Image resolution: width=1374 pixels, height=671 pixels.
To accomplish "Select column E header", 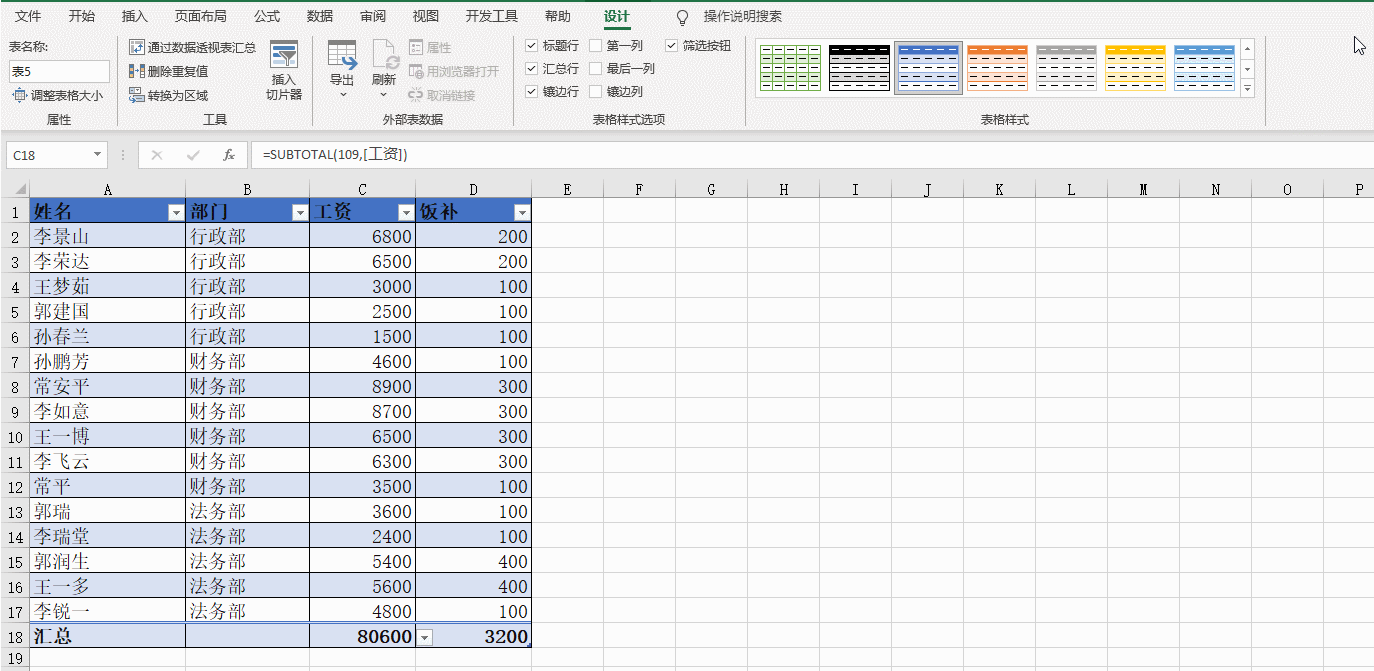I will coord(567,189).
